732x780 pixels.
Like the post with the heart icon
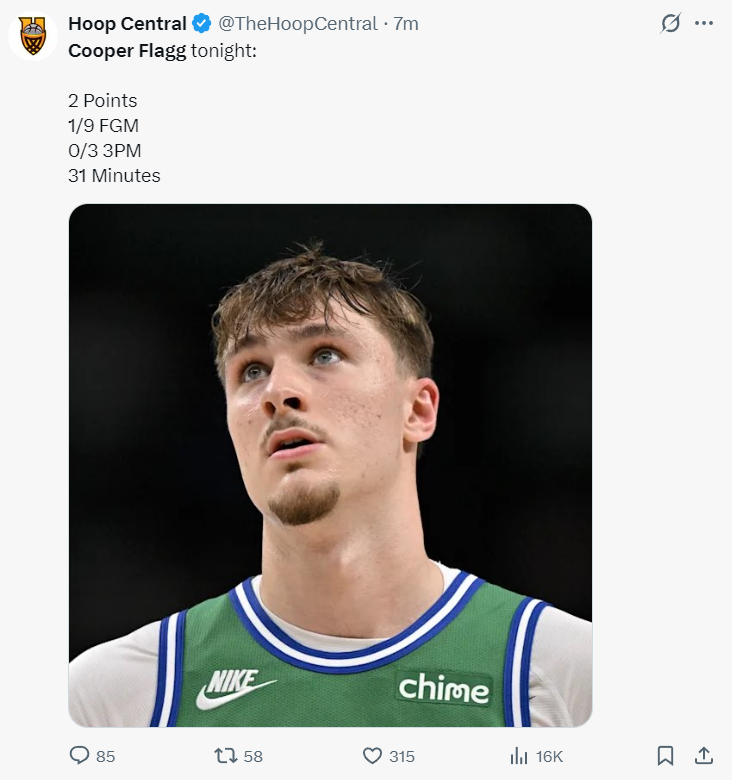tap(373, 756)
